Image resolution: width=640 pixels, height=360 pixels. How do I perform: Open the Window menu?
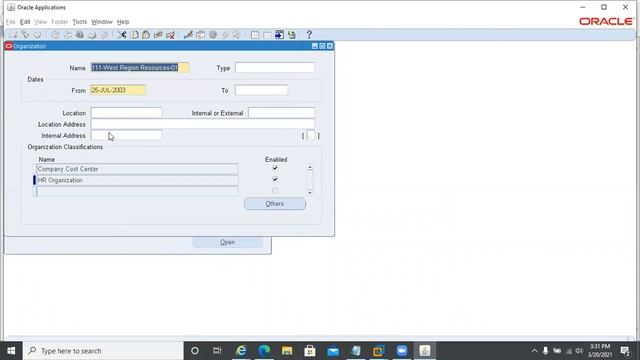[x=102, y=22]
